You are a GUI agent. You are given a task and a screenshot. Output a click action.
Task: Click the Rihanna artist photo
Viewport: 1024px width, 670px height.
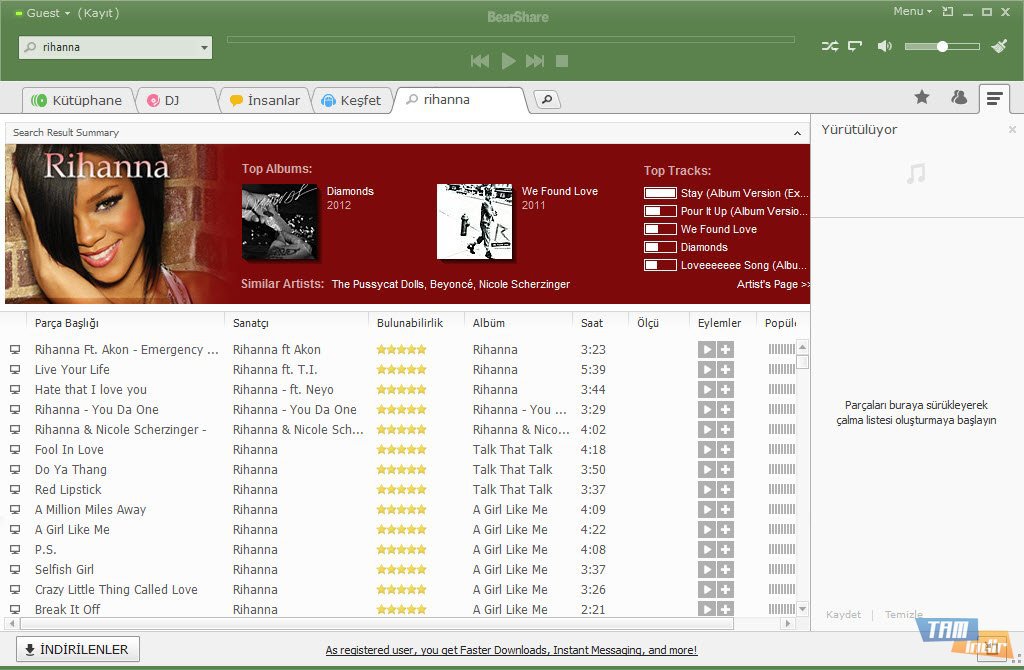coord(114,224)
